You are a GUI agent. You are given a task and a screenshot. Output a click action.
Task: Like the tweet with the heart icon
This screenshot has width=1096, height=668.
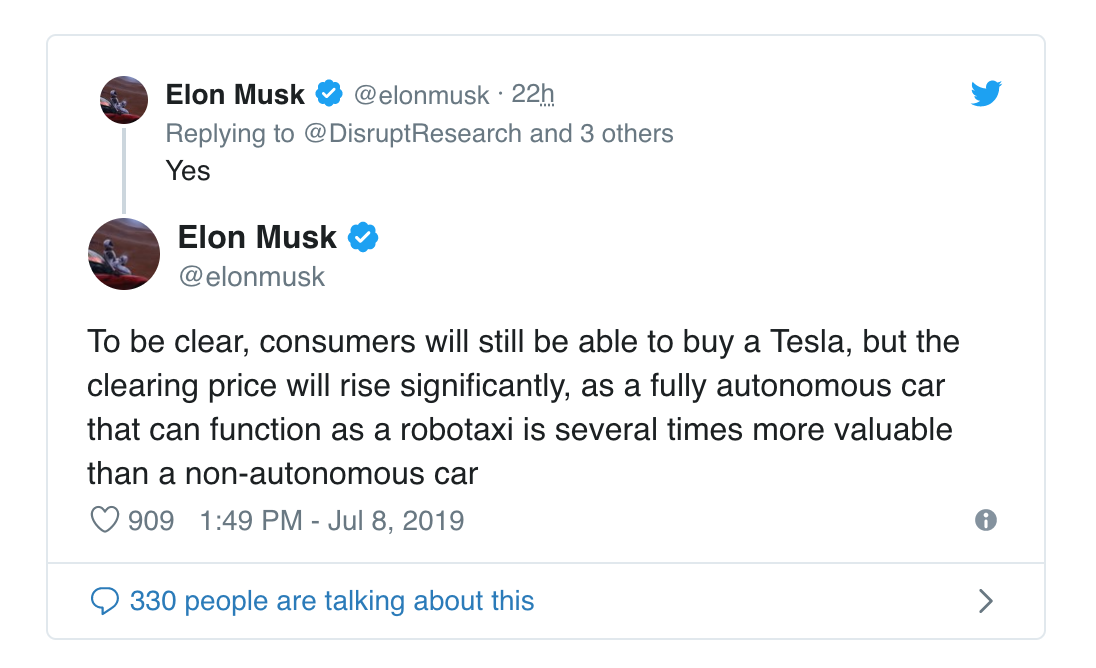[105, 521]
